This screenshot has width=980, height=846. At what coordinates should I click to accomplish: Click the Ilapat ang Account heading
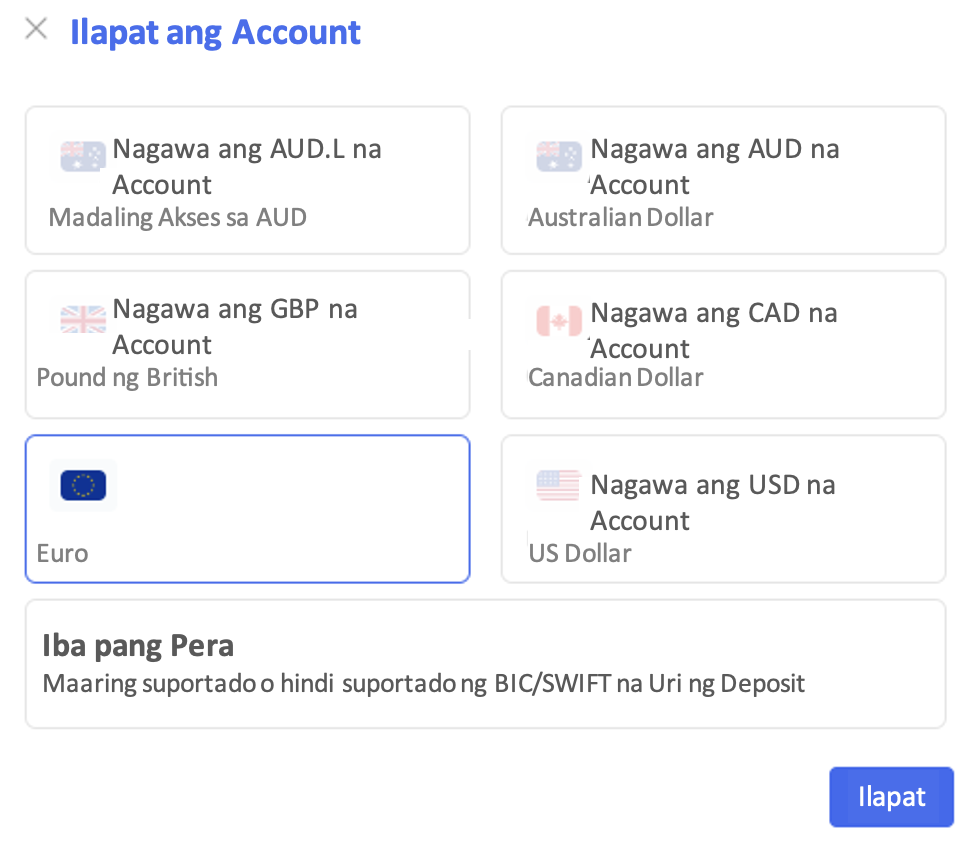[x=215, y=32]
